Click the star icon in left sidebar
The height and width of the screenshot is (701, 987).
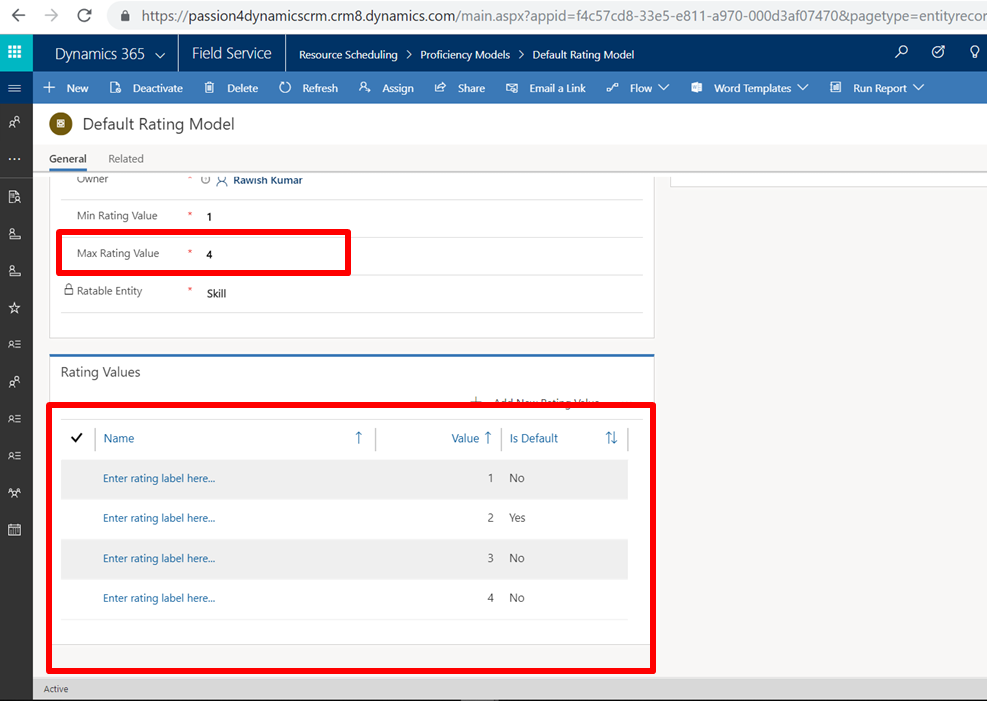[15, 308]
